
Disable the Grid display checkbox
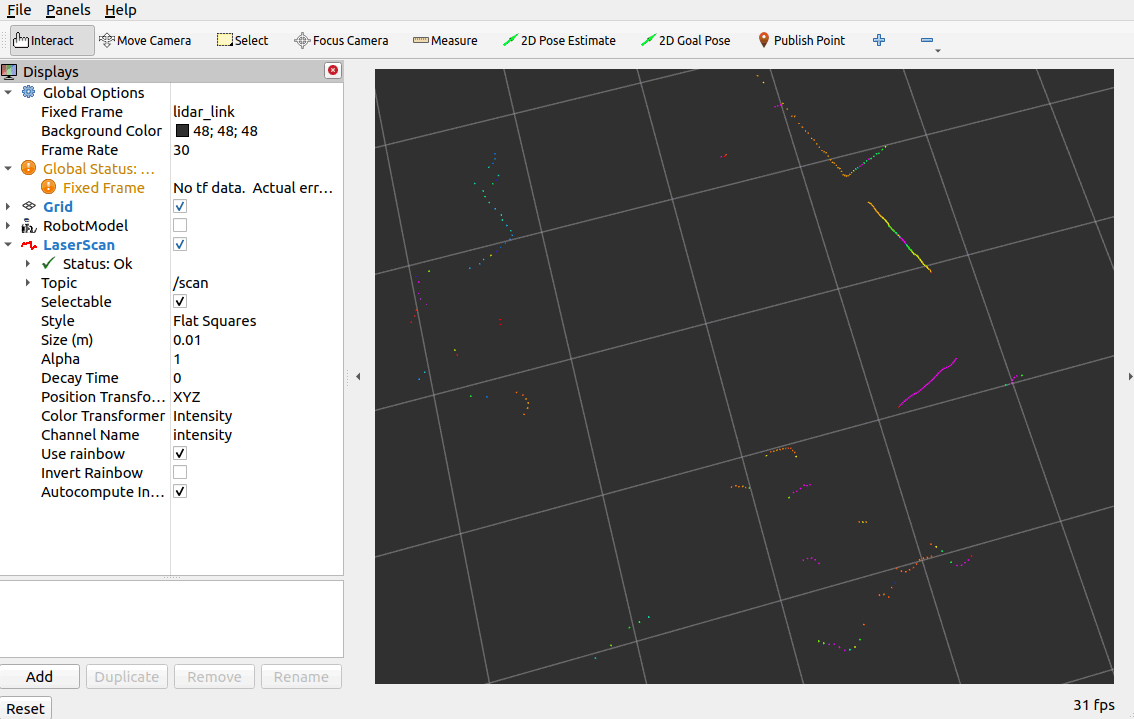[x=180, y=206]
